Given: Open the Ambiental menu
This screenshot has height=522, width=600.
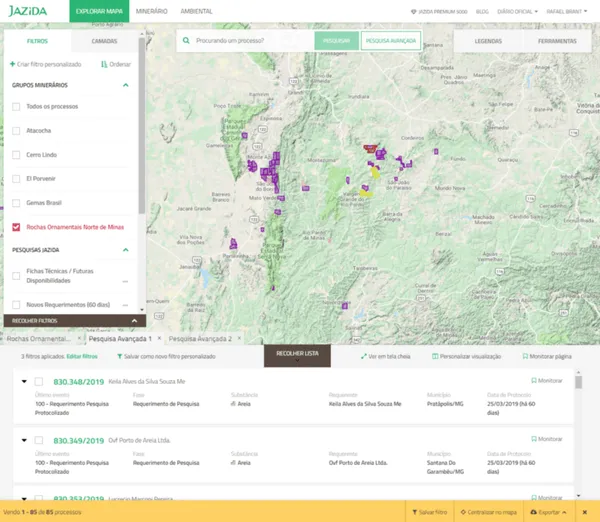Looking at the screenshot, I should point(196,11).
